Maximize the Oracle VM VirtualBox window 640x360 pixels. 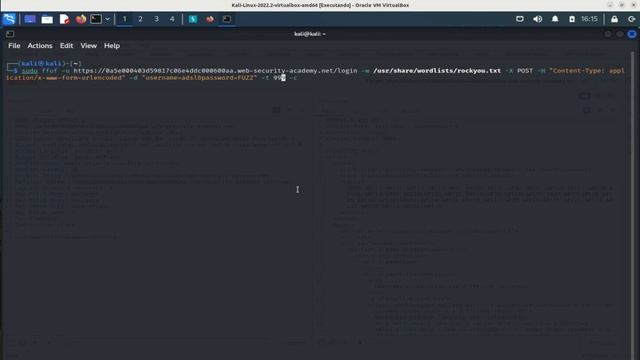(x=622, y=5)
